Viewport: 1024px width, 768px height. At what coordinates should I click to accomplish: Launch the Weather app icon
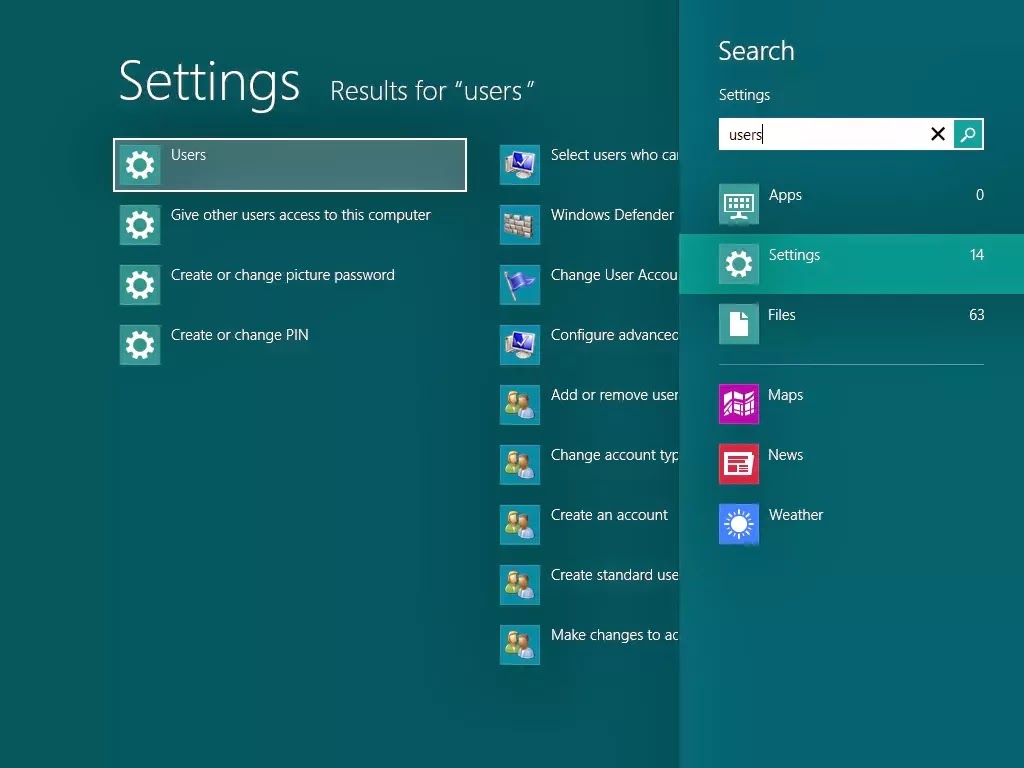pyautogui.click(x=738, y=524)
